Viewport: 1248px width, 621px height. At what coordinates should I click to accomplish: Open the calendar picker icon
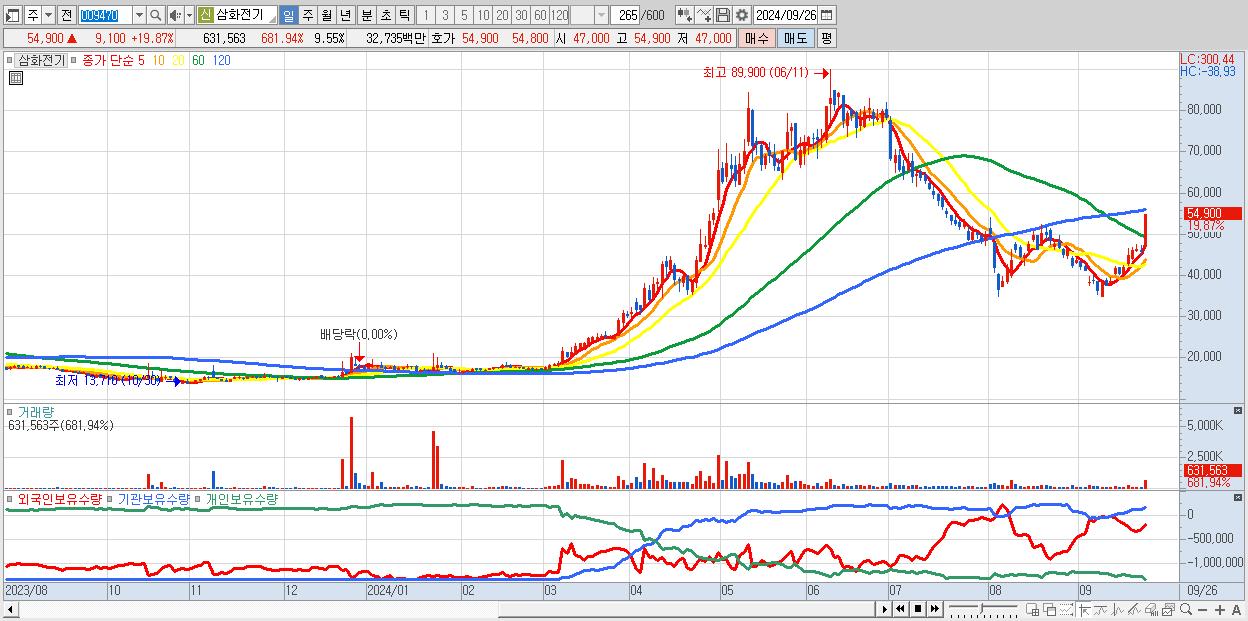point(827,15)
